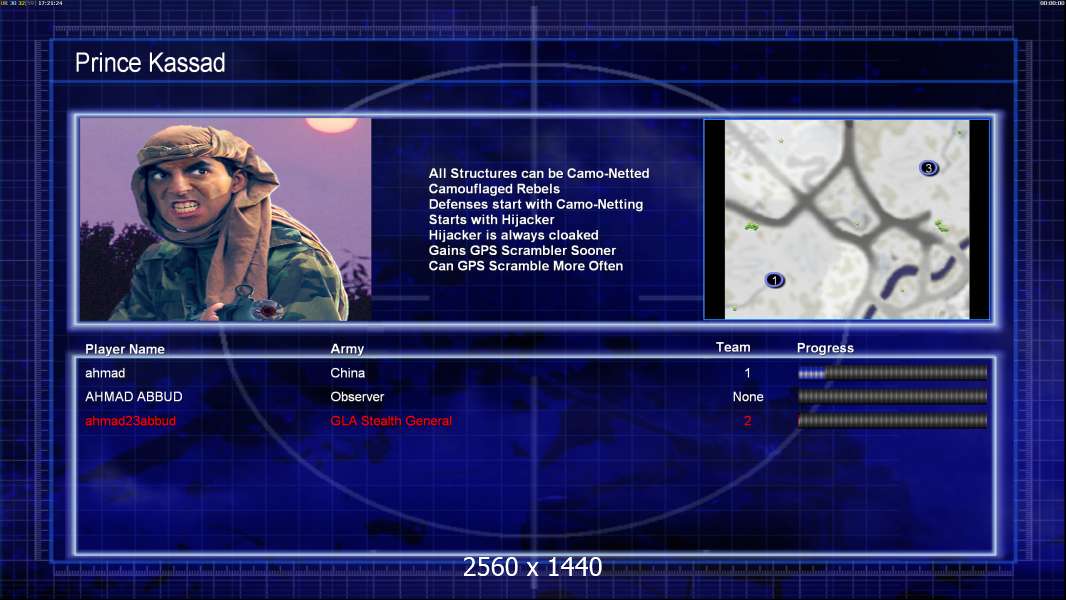The height and width of the screenshot is (600, 1066).
Task: Click the '2560 x 1440' resolution text
Action: pos(532,567)
